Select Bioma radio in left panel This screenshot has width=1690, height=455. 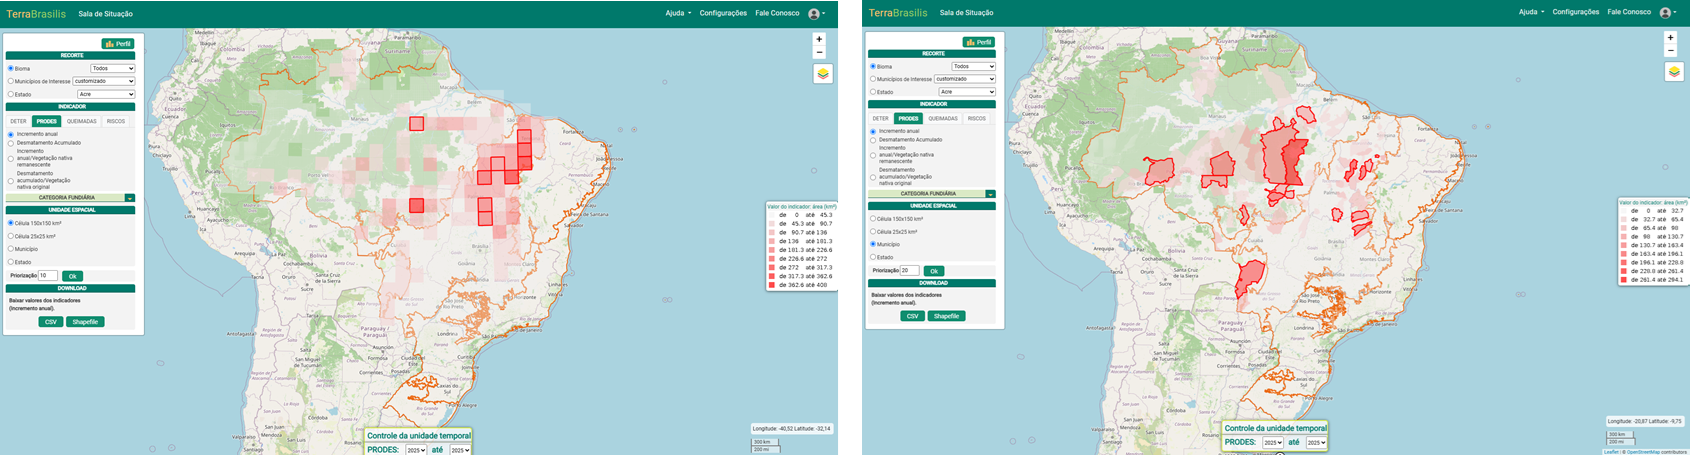click(x=11, y=69)
